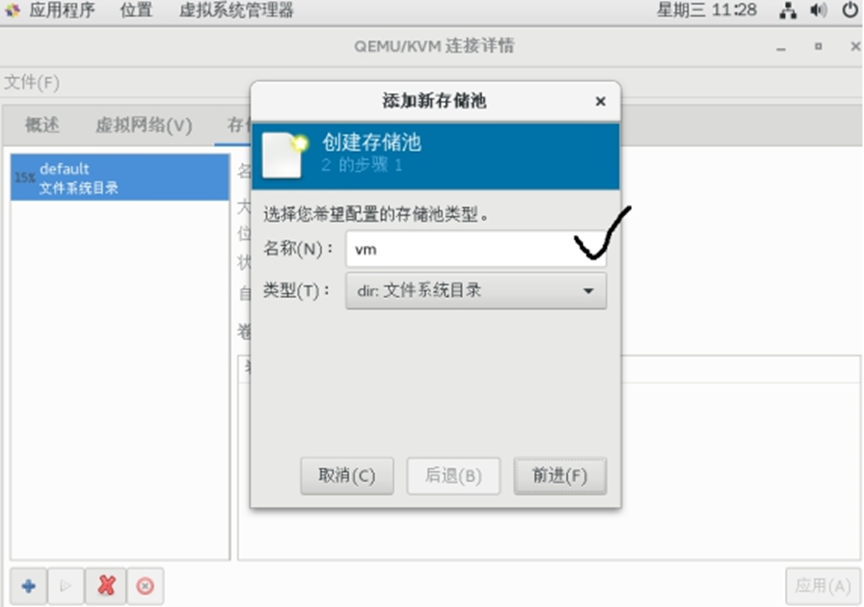
Task: Open the network status icon in top bar
Action: [x=788, y=10]
